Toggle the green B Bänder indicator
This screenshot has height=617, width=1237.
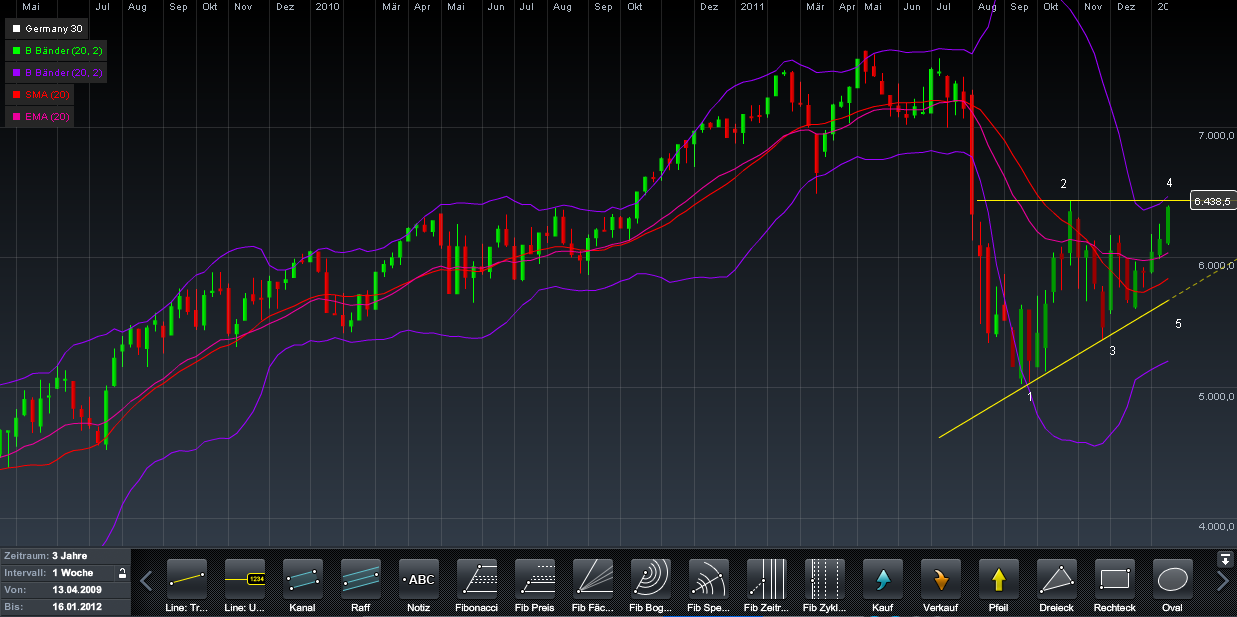click(x=55, y=50)
